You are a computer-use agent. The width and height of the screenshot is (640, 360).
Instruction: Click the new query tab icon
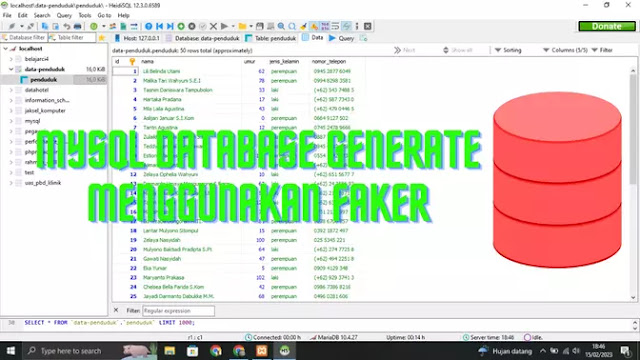[x=363, y=38]
